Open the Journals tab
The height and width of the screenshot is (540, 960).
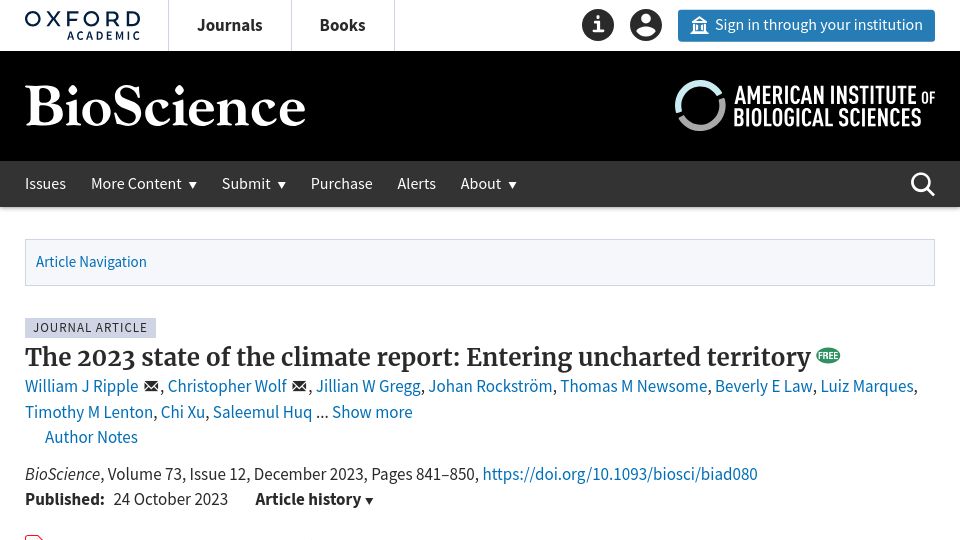coord(230,25)
